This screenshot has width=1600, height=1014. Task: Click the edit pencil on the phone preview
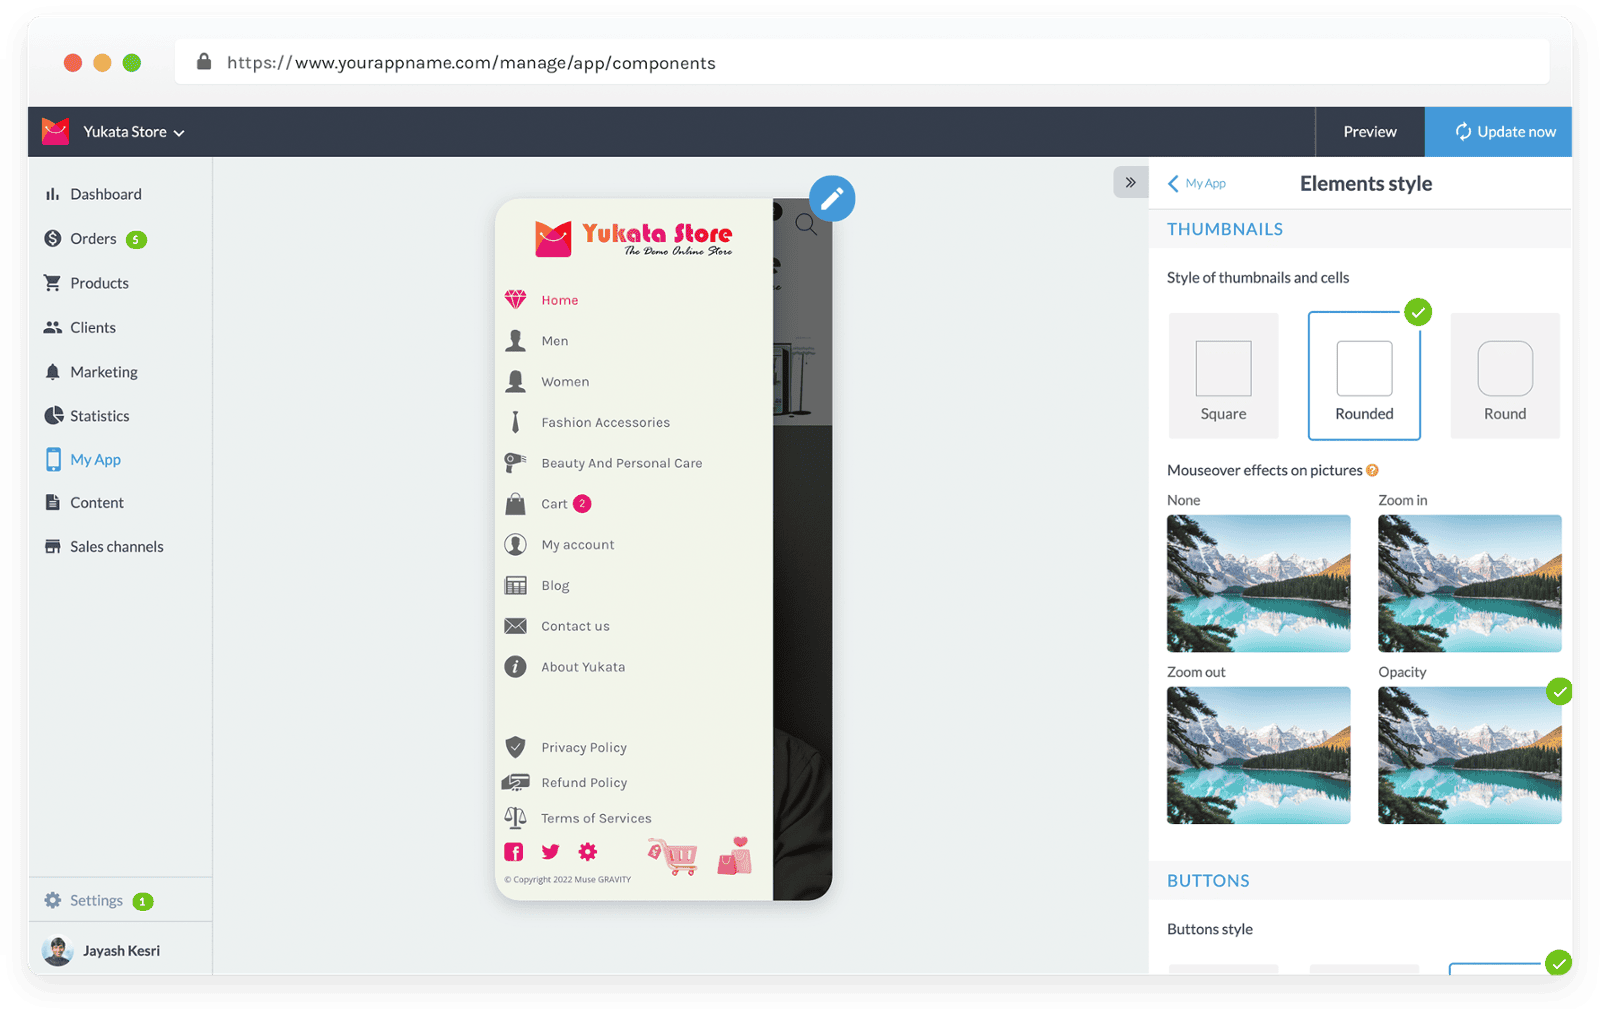[x=832, y=198]
